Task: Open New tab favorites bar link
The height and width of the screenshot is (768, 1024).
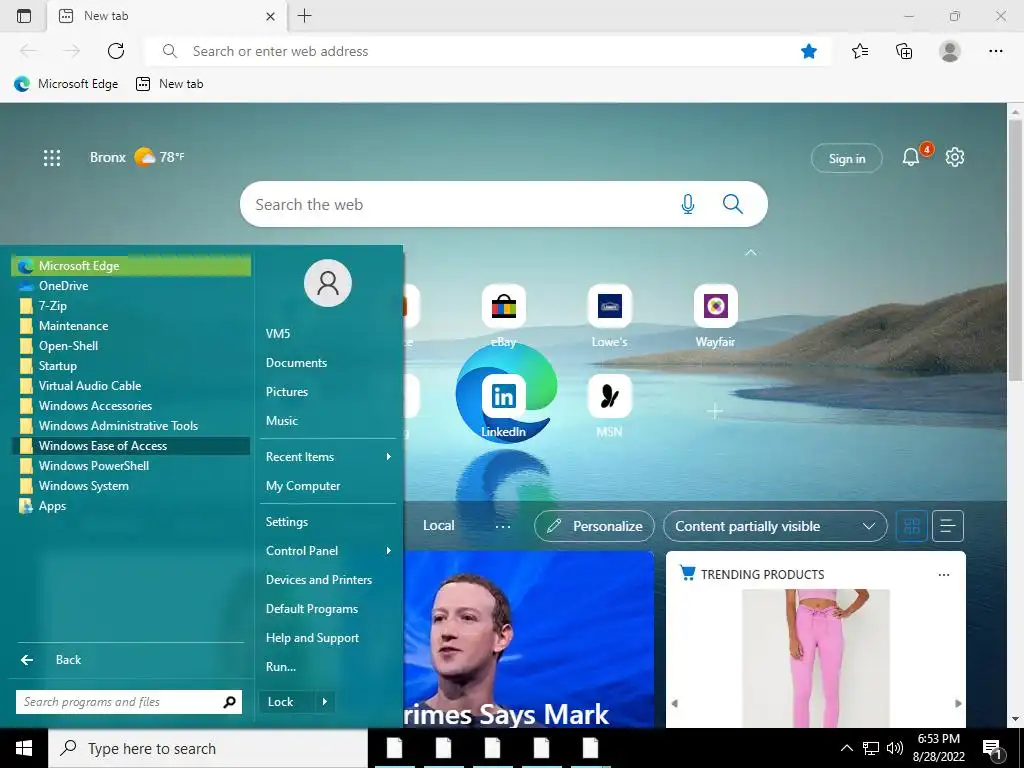Action: pyautogui.click(x=170, y=84)
